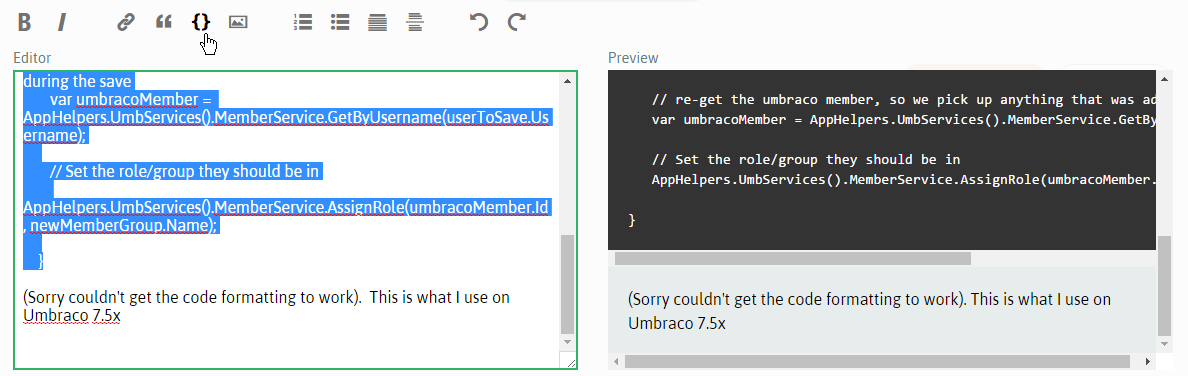The image size is (1188, 376).
Task: Insert a hyperlink
Action: point(125,22)
